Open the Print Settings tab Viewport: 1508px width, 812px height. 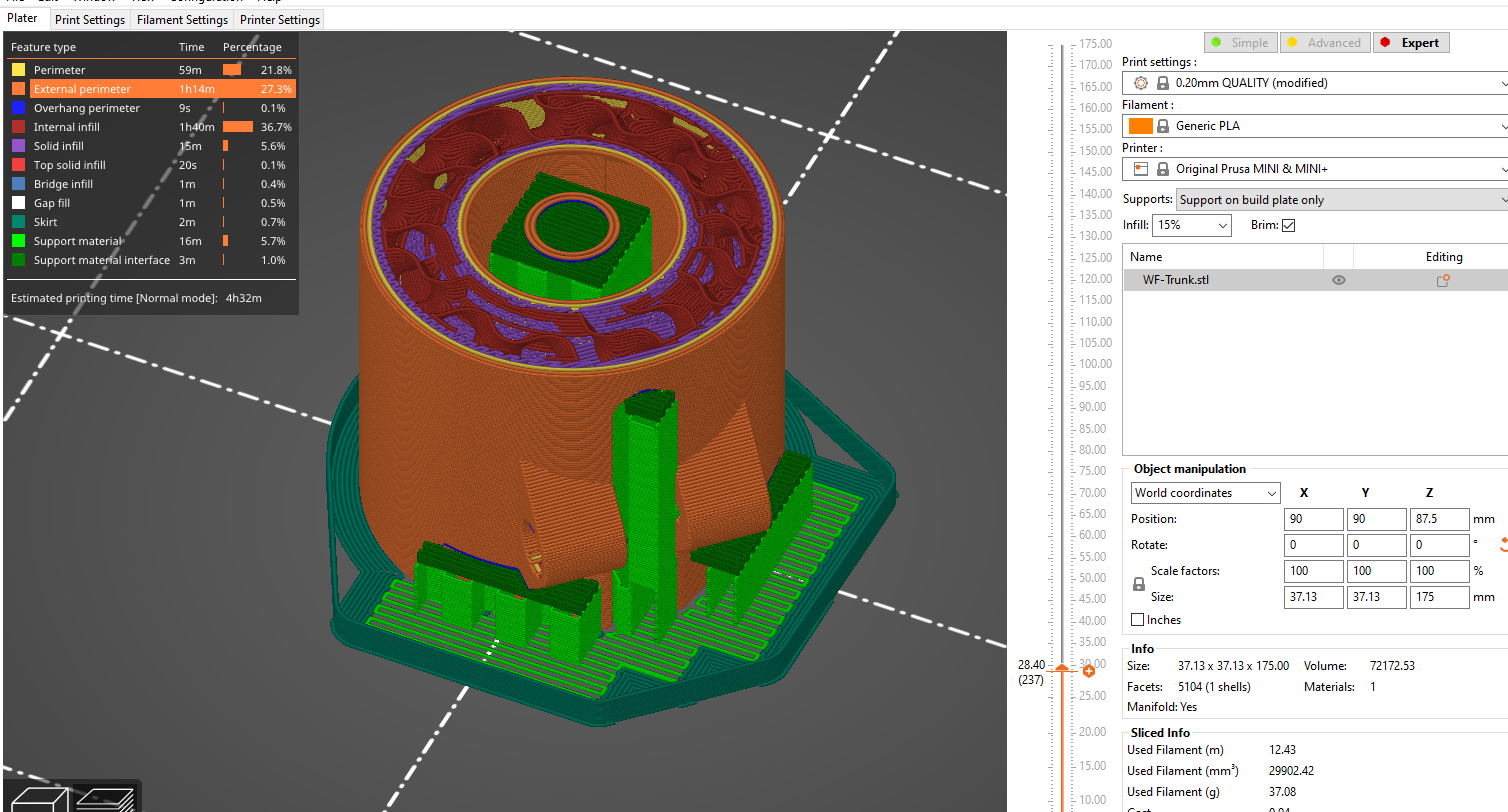click(90, 20)
